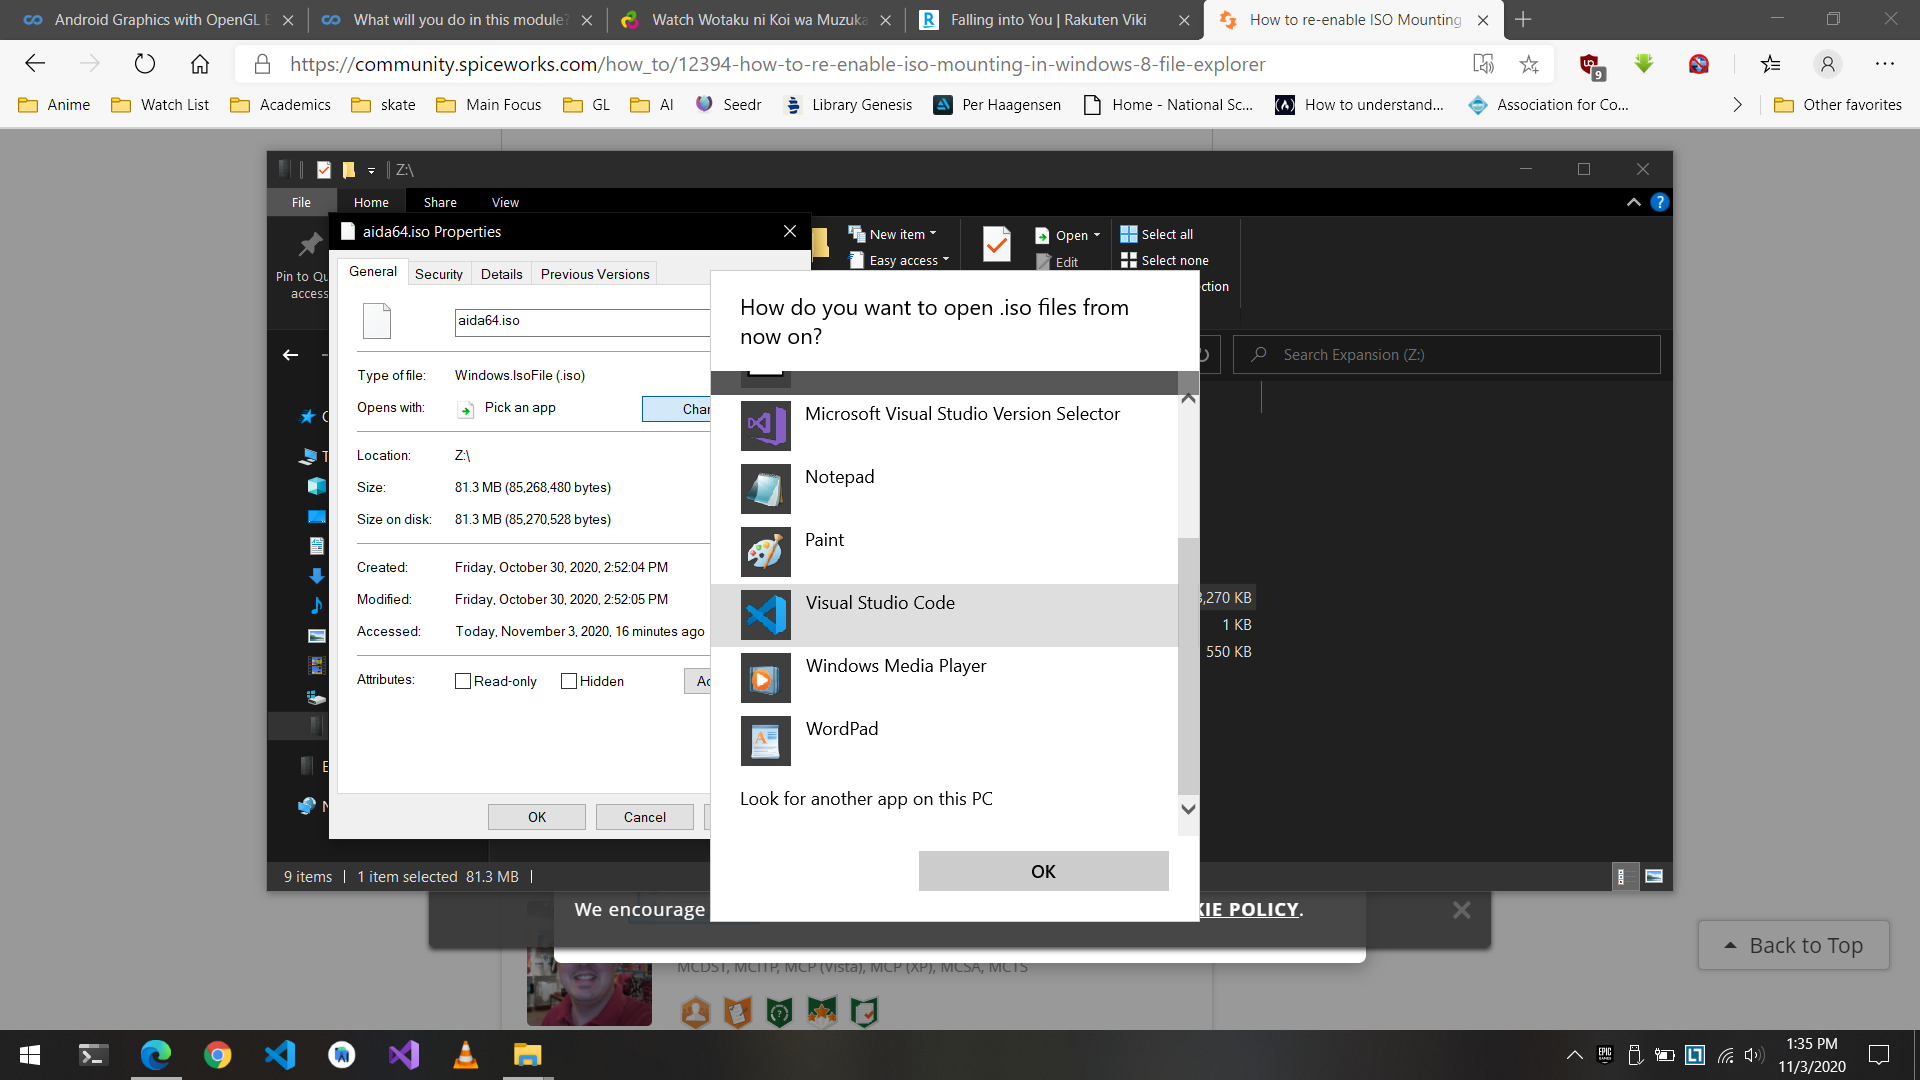Viewport: 1920px width, 1080px height.
Task: Click the Search Expansion (Z:) field
Action: tap(1447, 355)
